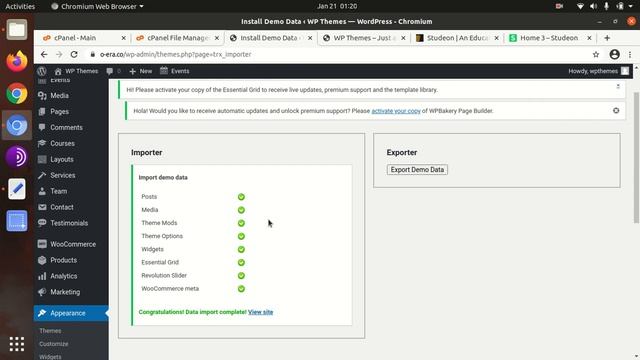Switch to the Home 3 – Studeon tab

coord(551,38)
